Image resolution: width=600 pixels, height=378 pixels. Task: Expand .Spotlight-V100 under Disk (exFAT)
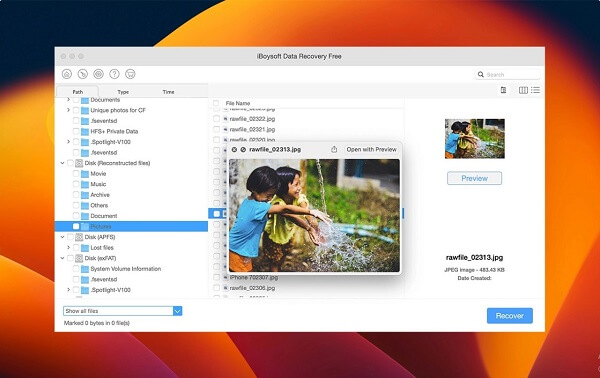click(x=68, y=290)
